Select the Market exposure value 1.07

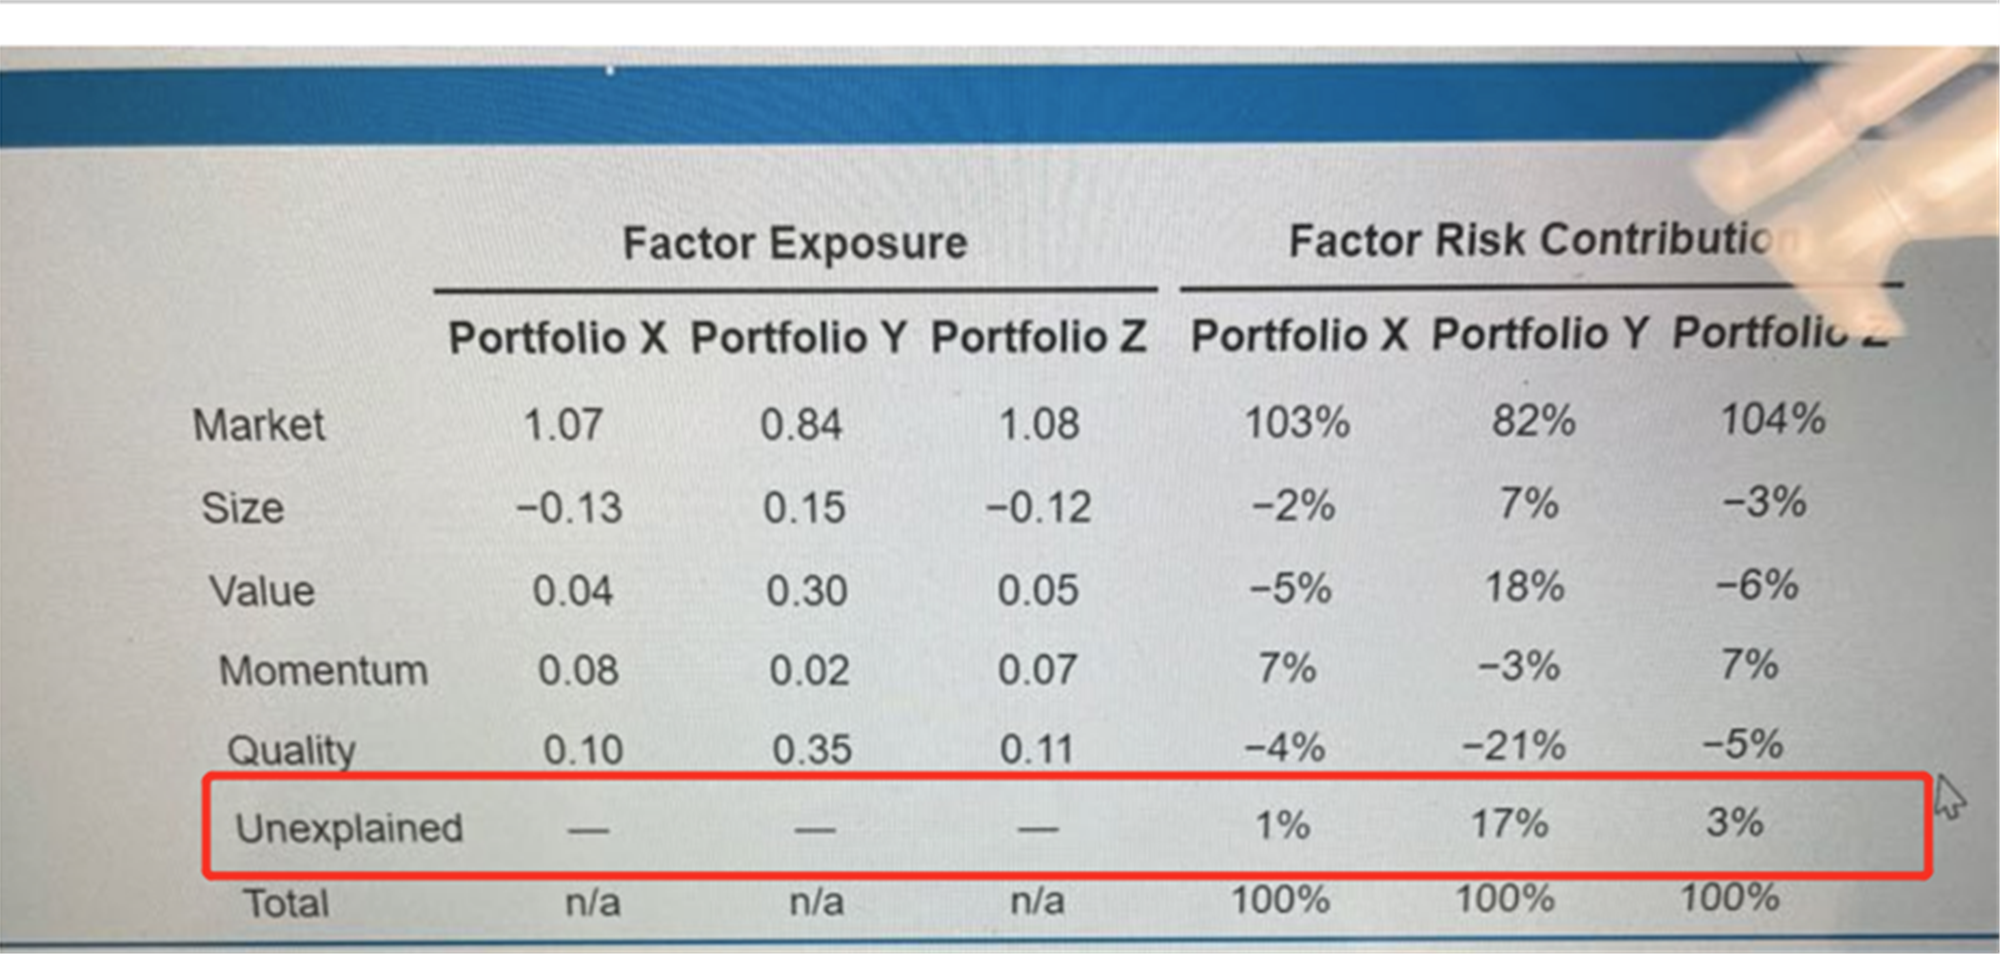point(563,425)
